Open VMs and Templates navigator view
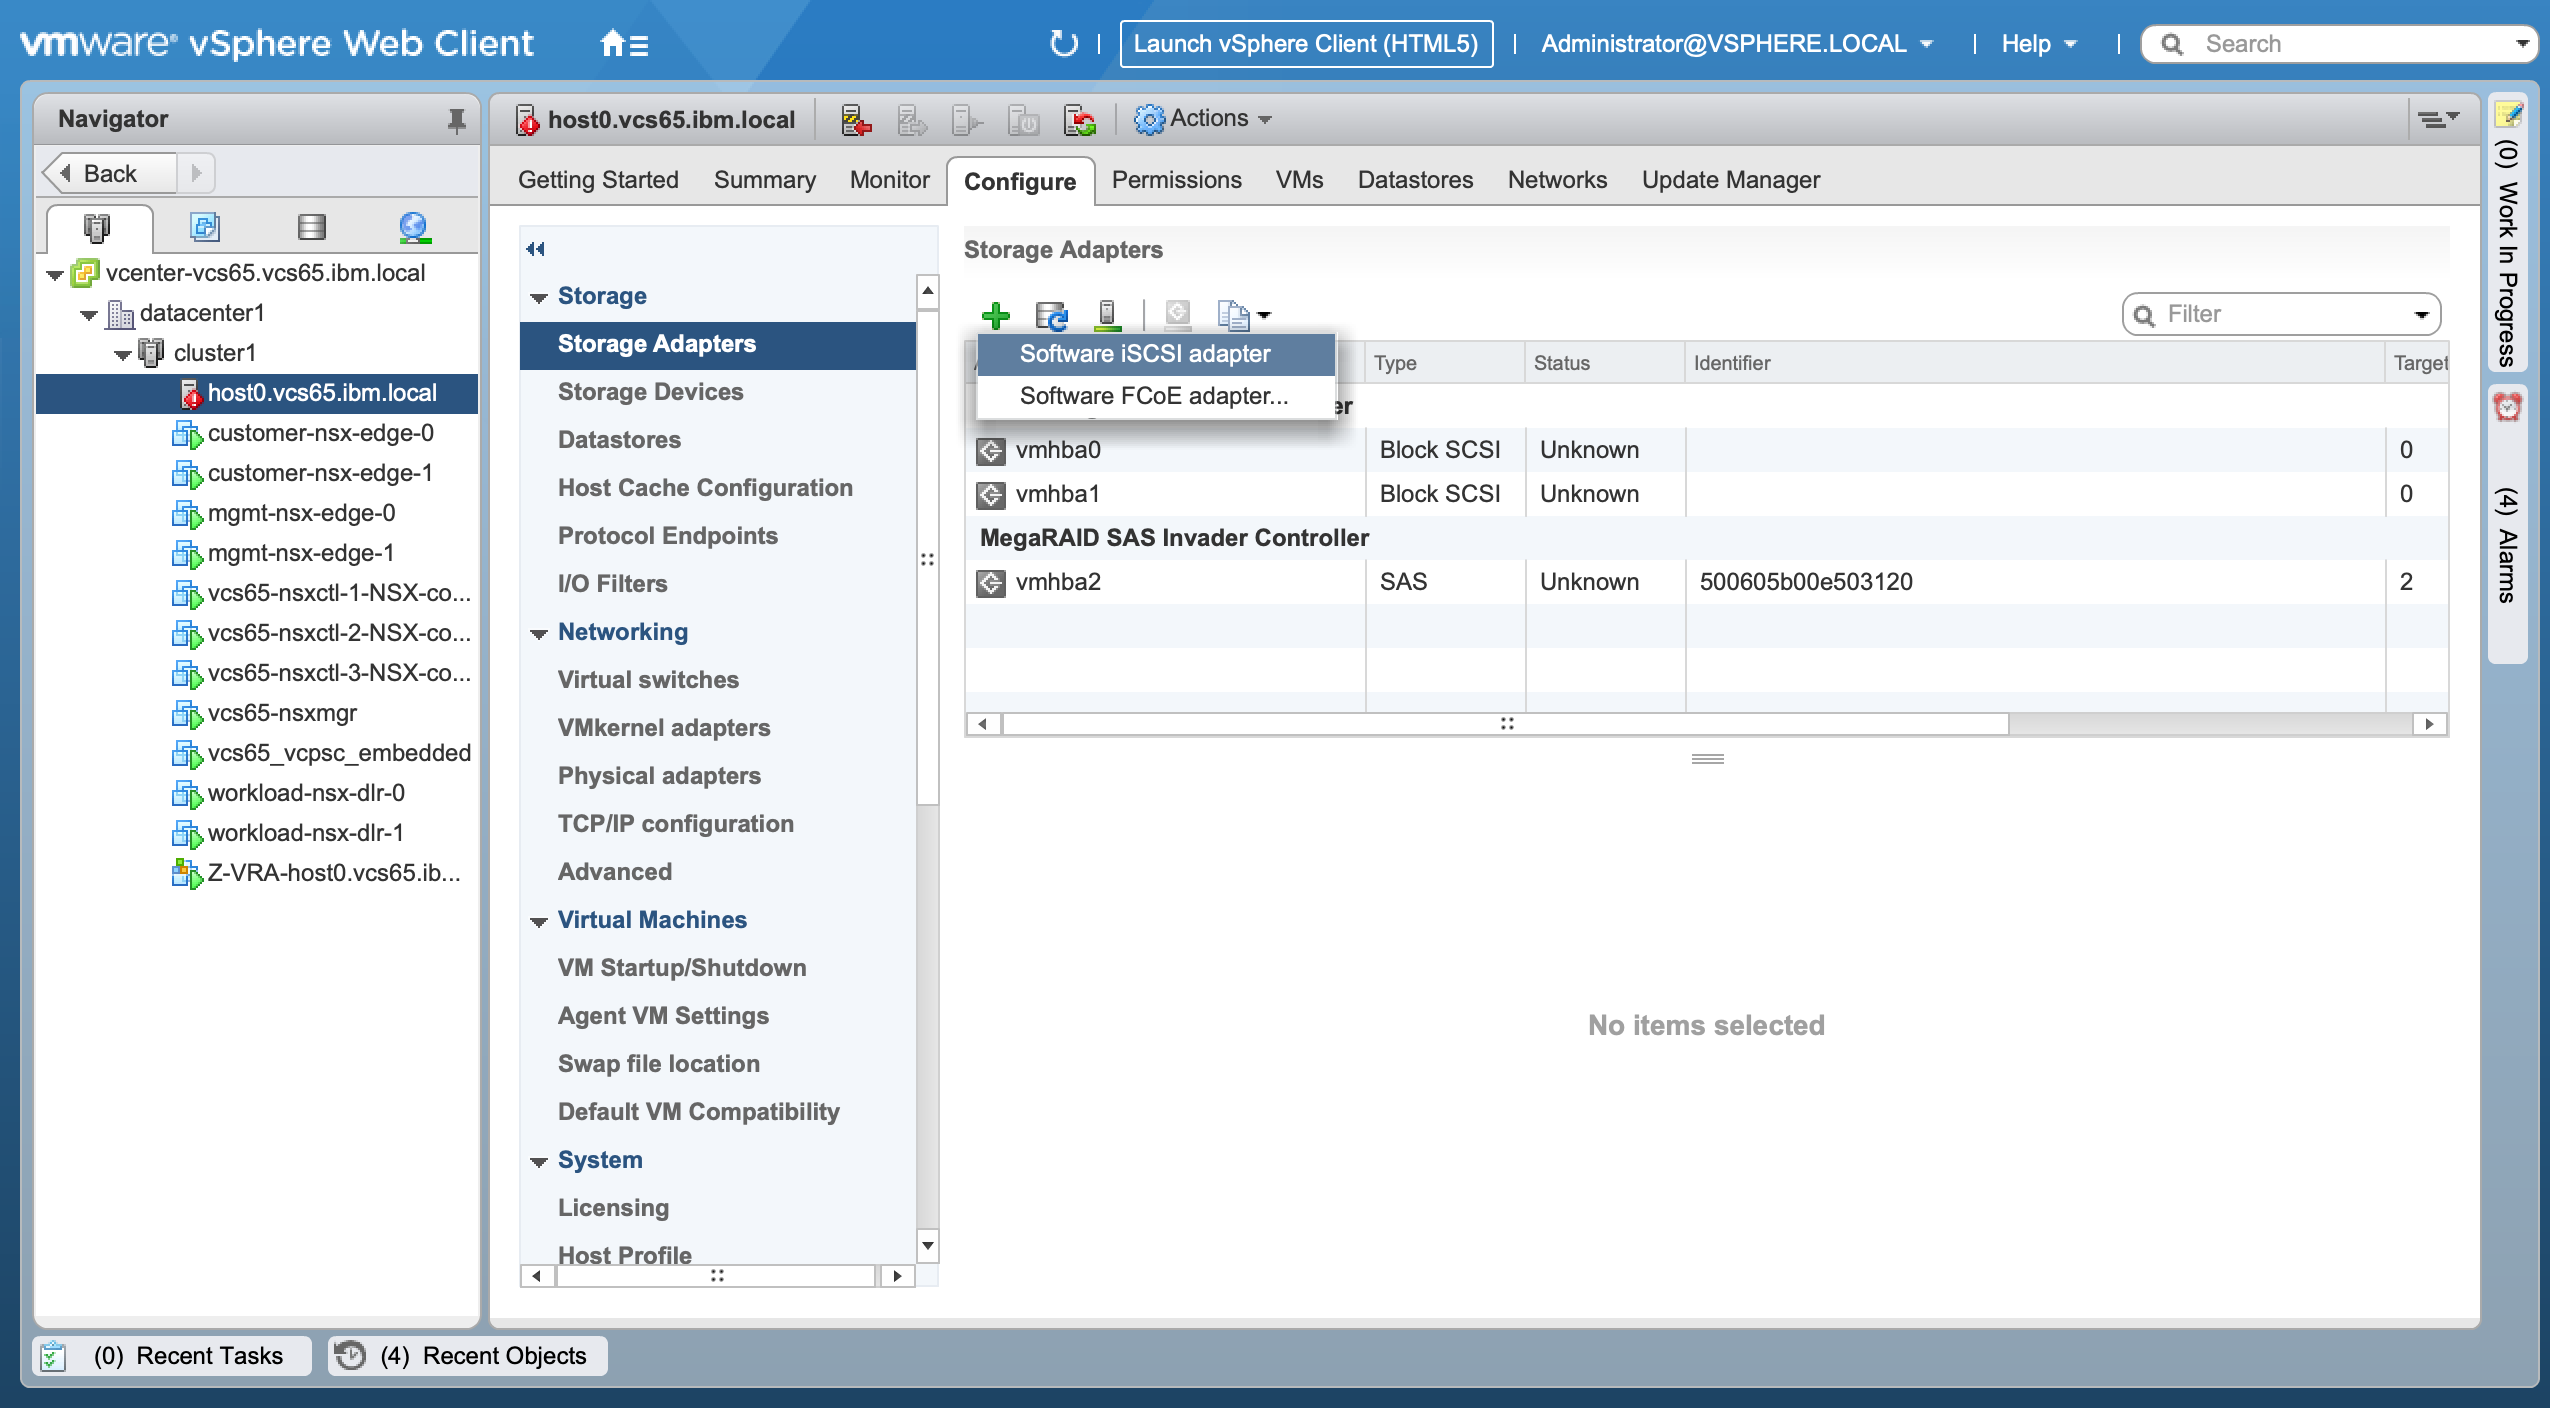 pos(204,227)
